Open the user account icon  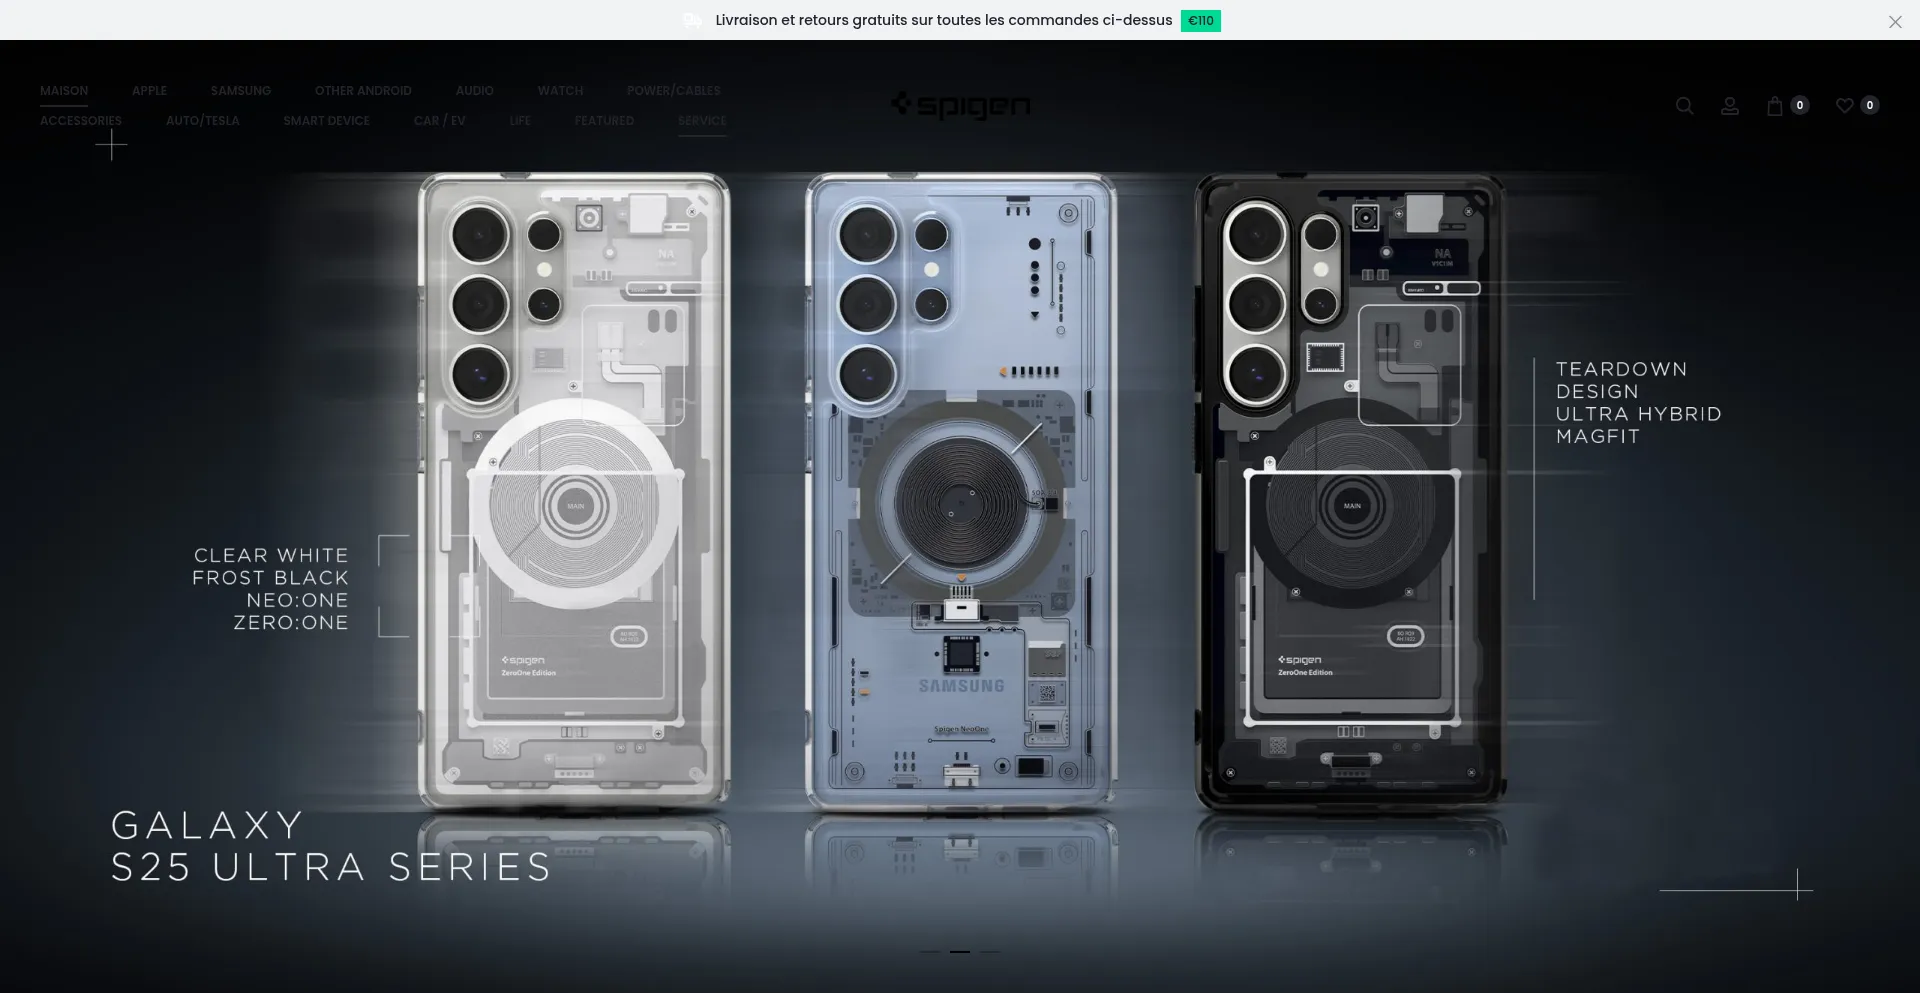[1730, 106]
